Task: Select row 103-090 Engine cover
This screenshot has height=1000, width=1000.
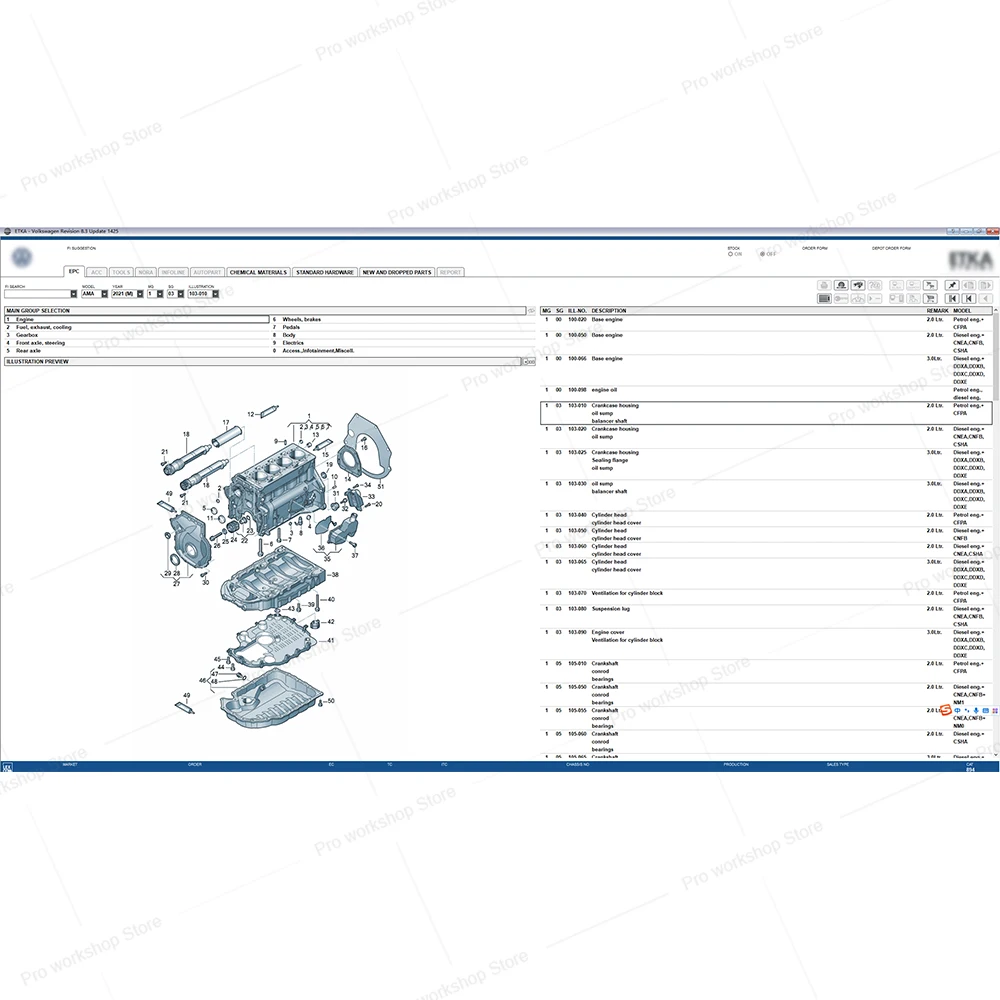Action: pyautogui.click(x=766, y=643)
